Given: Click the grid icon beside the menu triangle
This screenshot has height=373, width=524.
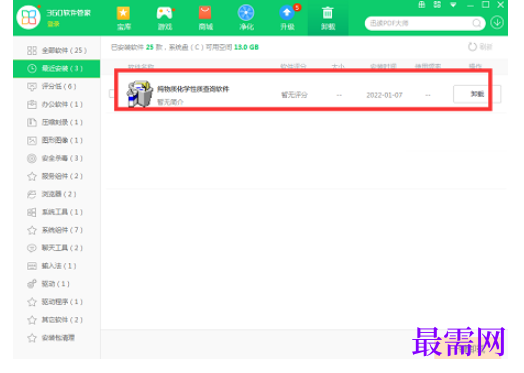Looking at the screenshot, I should 437,5.
